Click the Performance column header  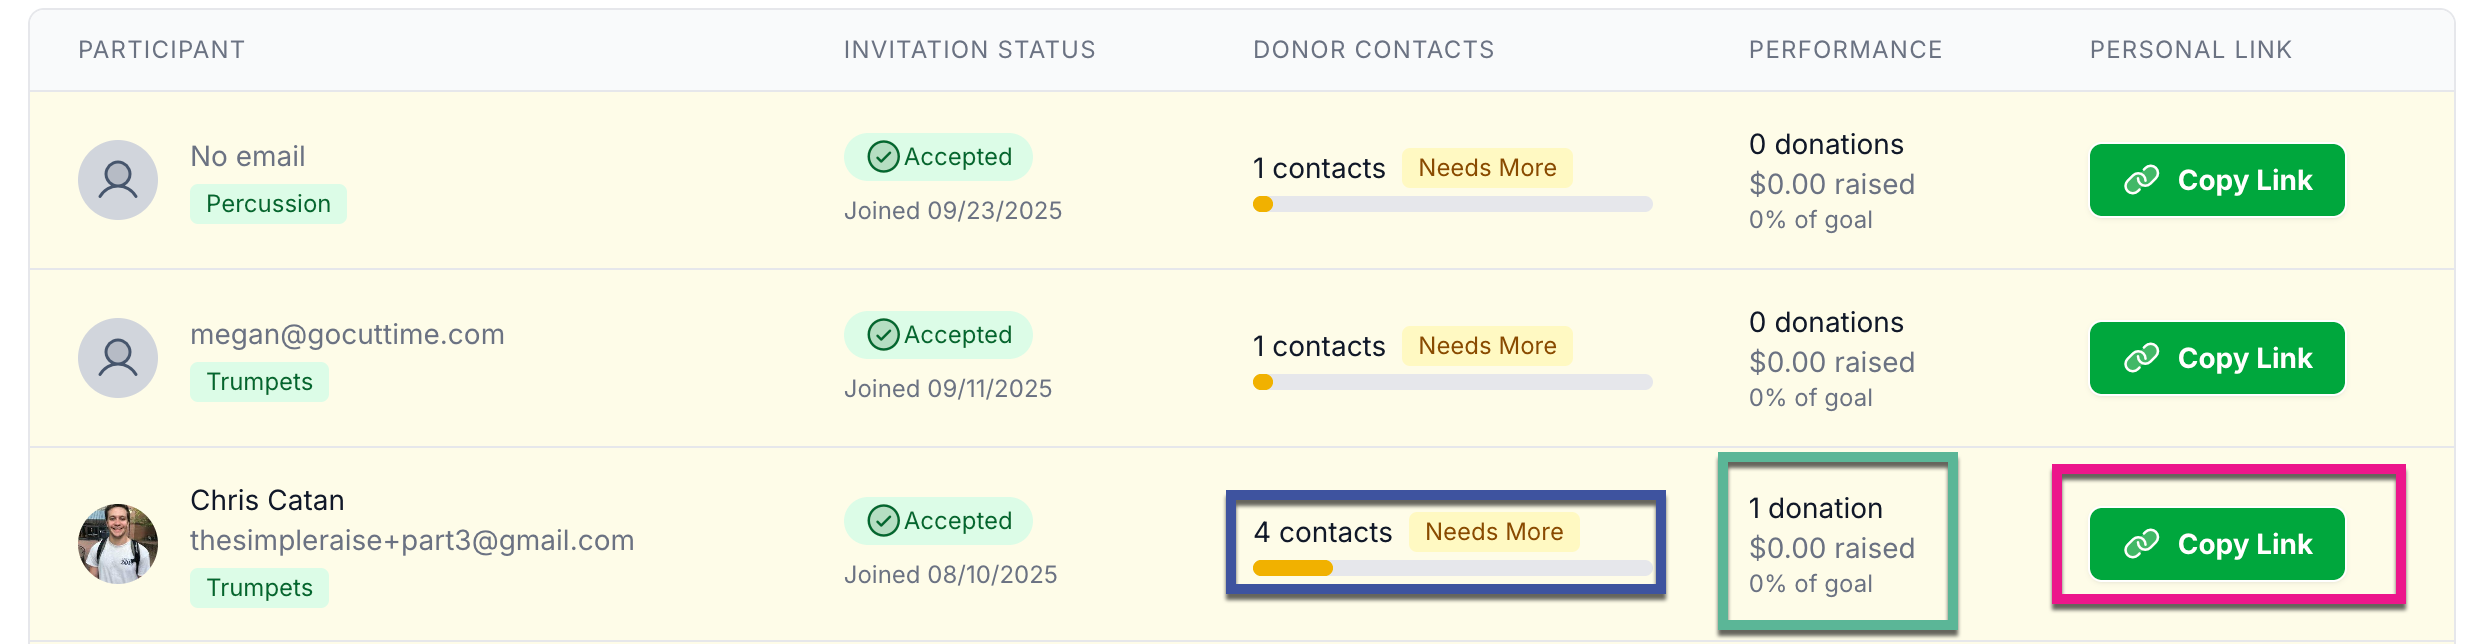(1845, 50)
